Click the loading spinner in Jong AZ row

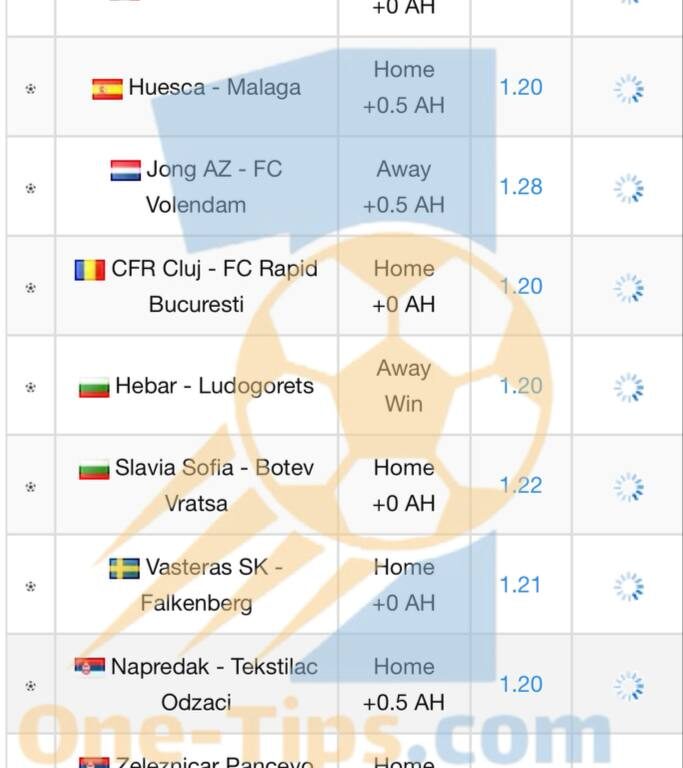pos(629,189)
